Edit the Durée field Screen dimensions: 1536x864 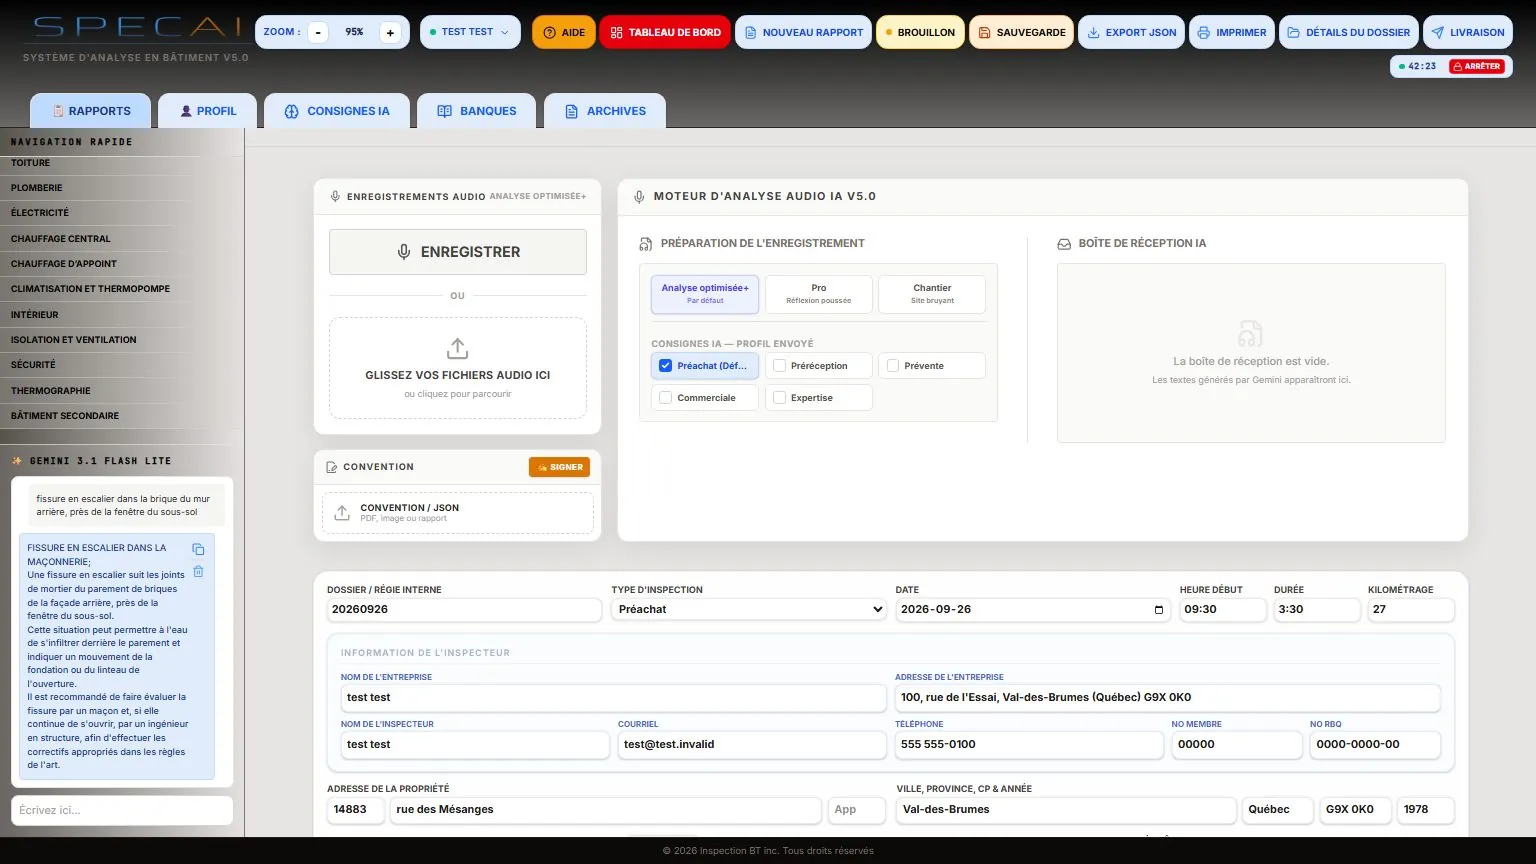1317,610
